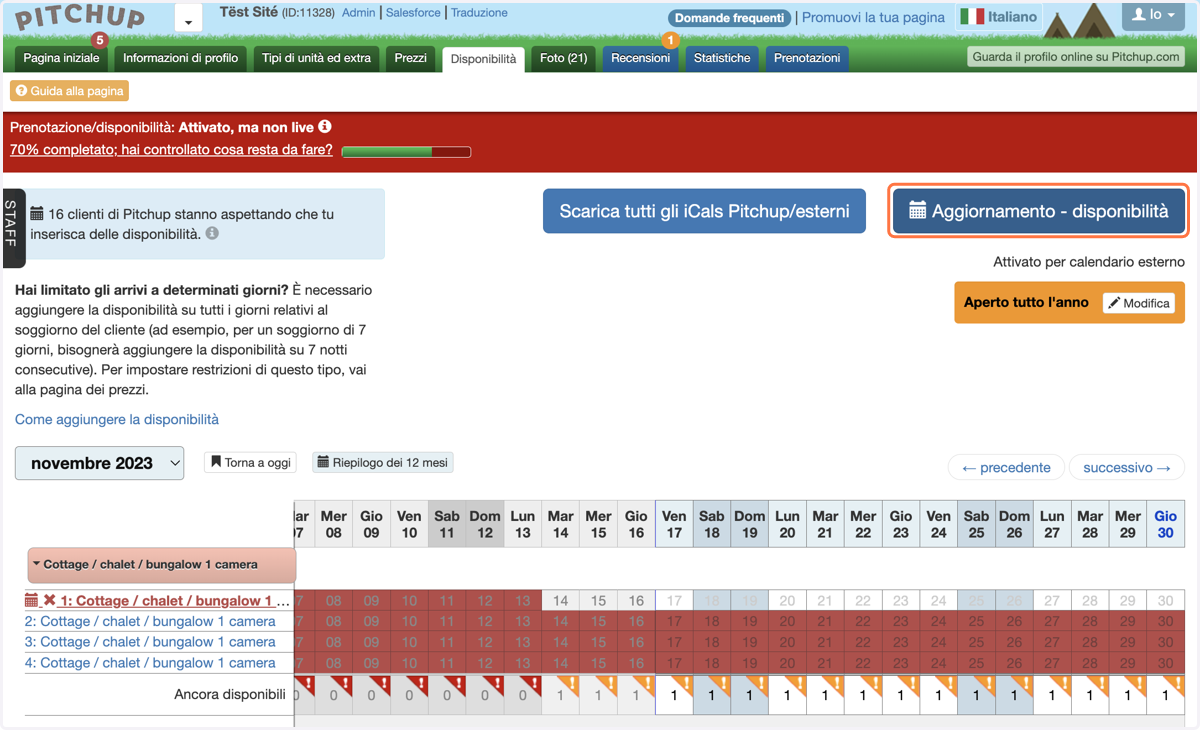Viewport: 1200px width, 730px height.
Task: Open unit 3: Cottage / chalet / bungalow link
Action: point(150,642)
